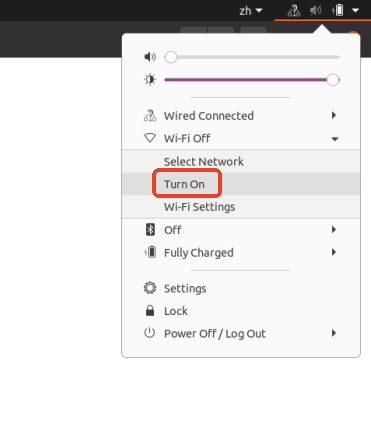Click the speaker icon beside volume slider
Image resolution: width=371 pixels, height=424 pixels.
[x=150, y=57]
